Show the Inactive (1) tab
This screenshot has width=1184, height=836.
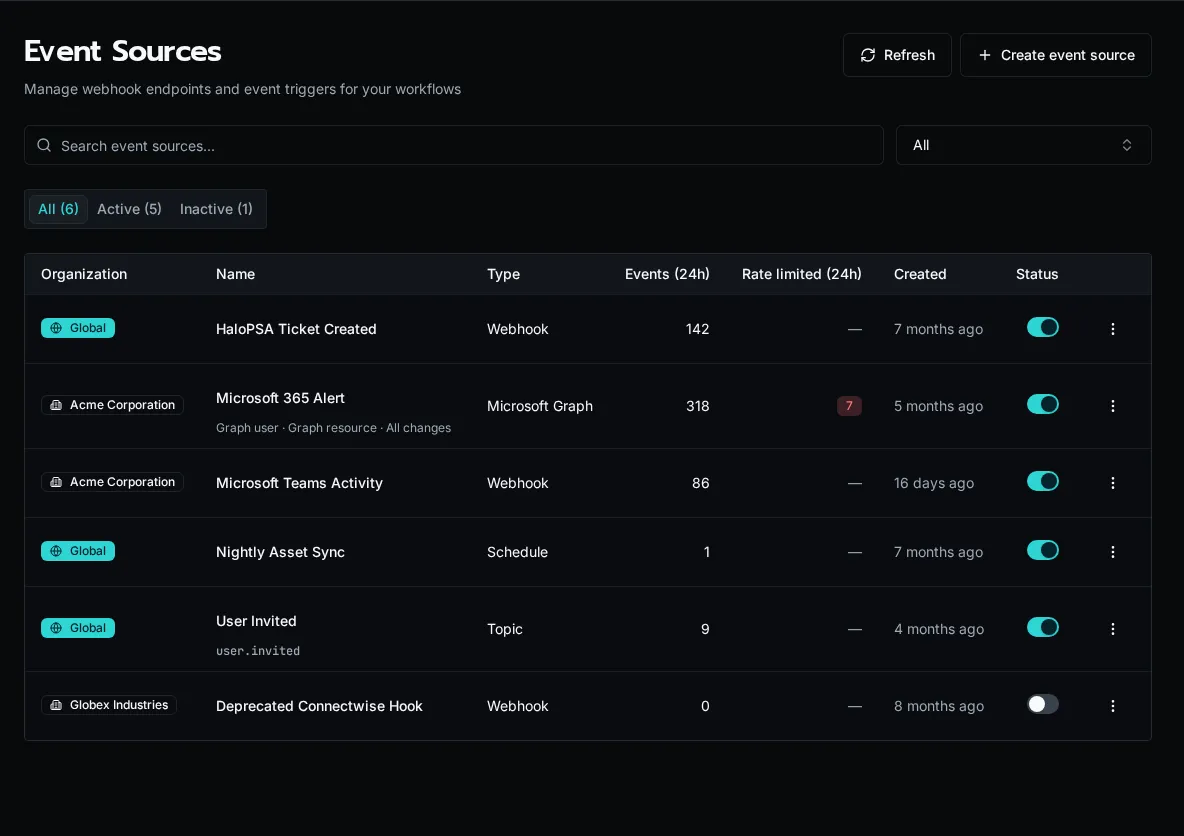[216, 208]
